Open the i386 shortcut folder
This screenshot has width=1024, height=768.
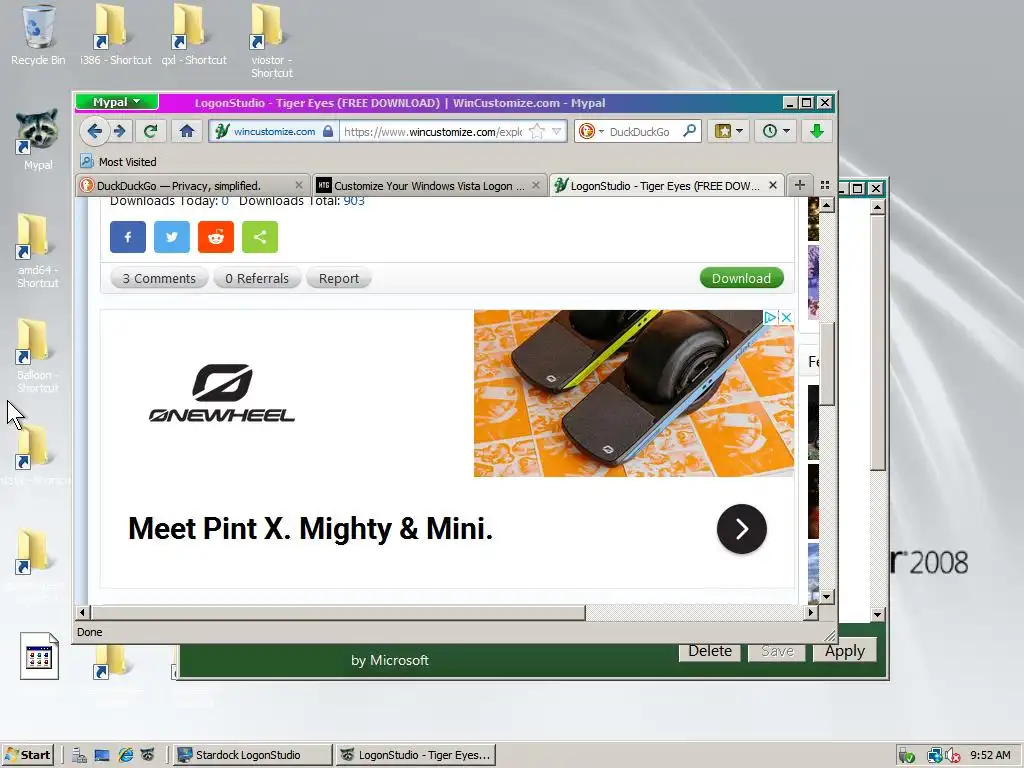[x=116, y=36]
